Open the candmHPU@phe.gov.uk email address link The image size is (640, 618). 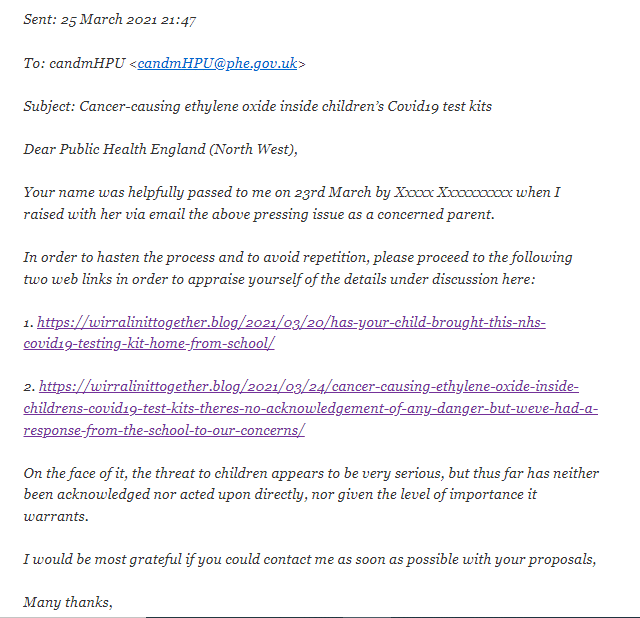(217, 63)
